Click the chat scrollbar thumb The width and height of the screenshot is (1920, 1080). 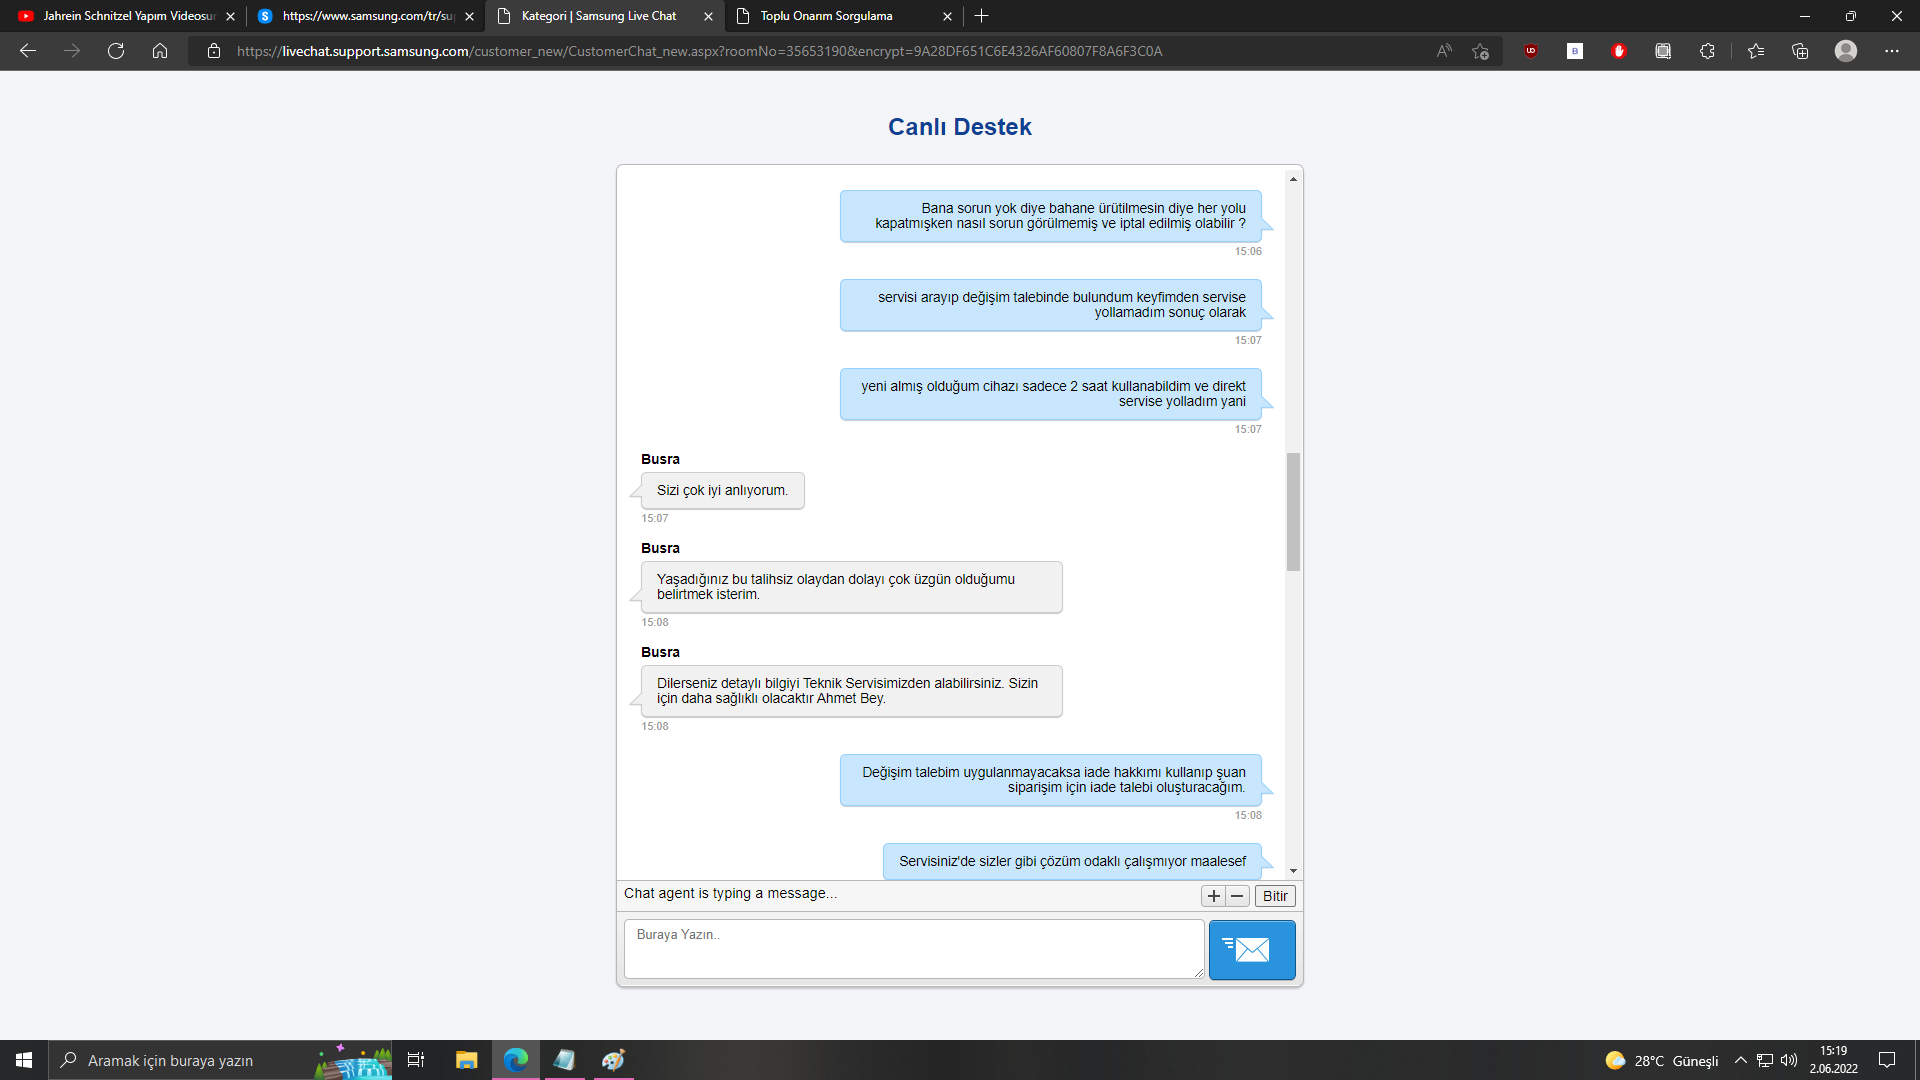pyautogui.click(x=1293, y=511)
